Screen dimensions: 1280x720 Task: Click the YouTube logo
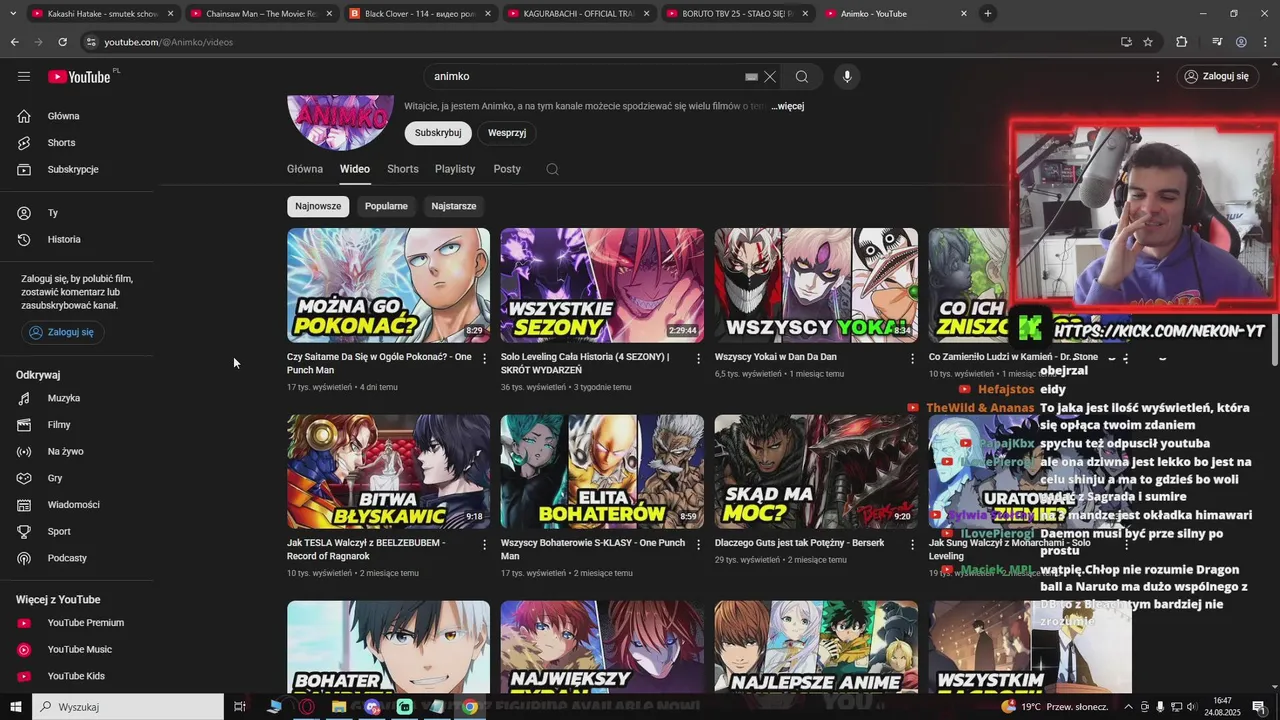click(x=80, y=76)
